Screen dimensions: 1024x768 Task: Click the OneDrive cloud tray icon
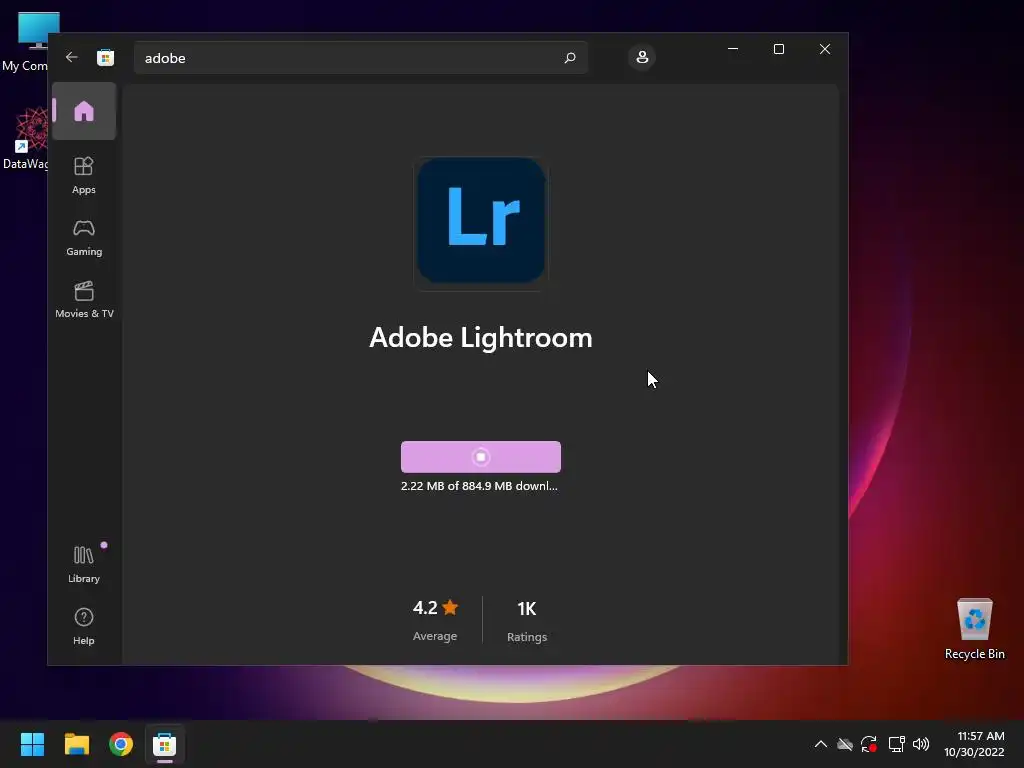click(845, 744)
